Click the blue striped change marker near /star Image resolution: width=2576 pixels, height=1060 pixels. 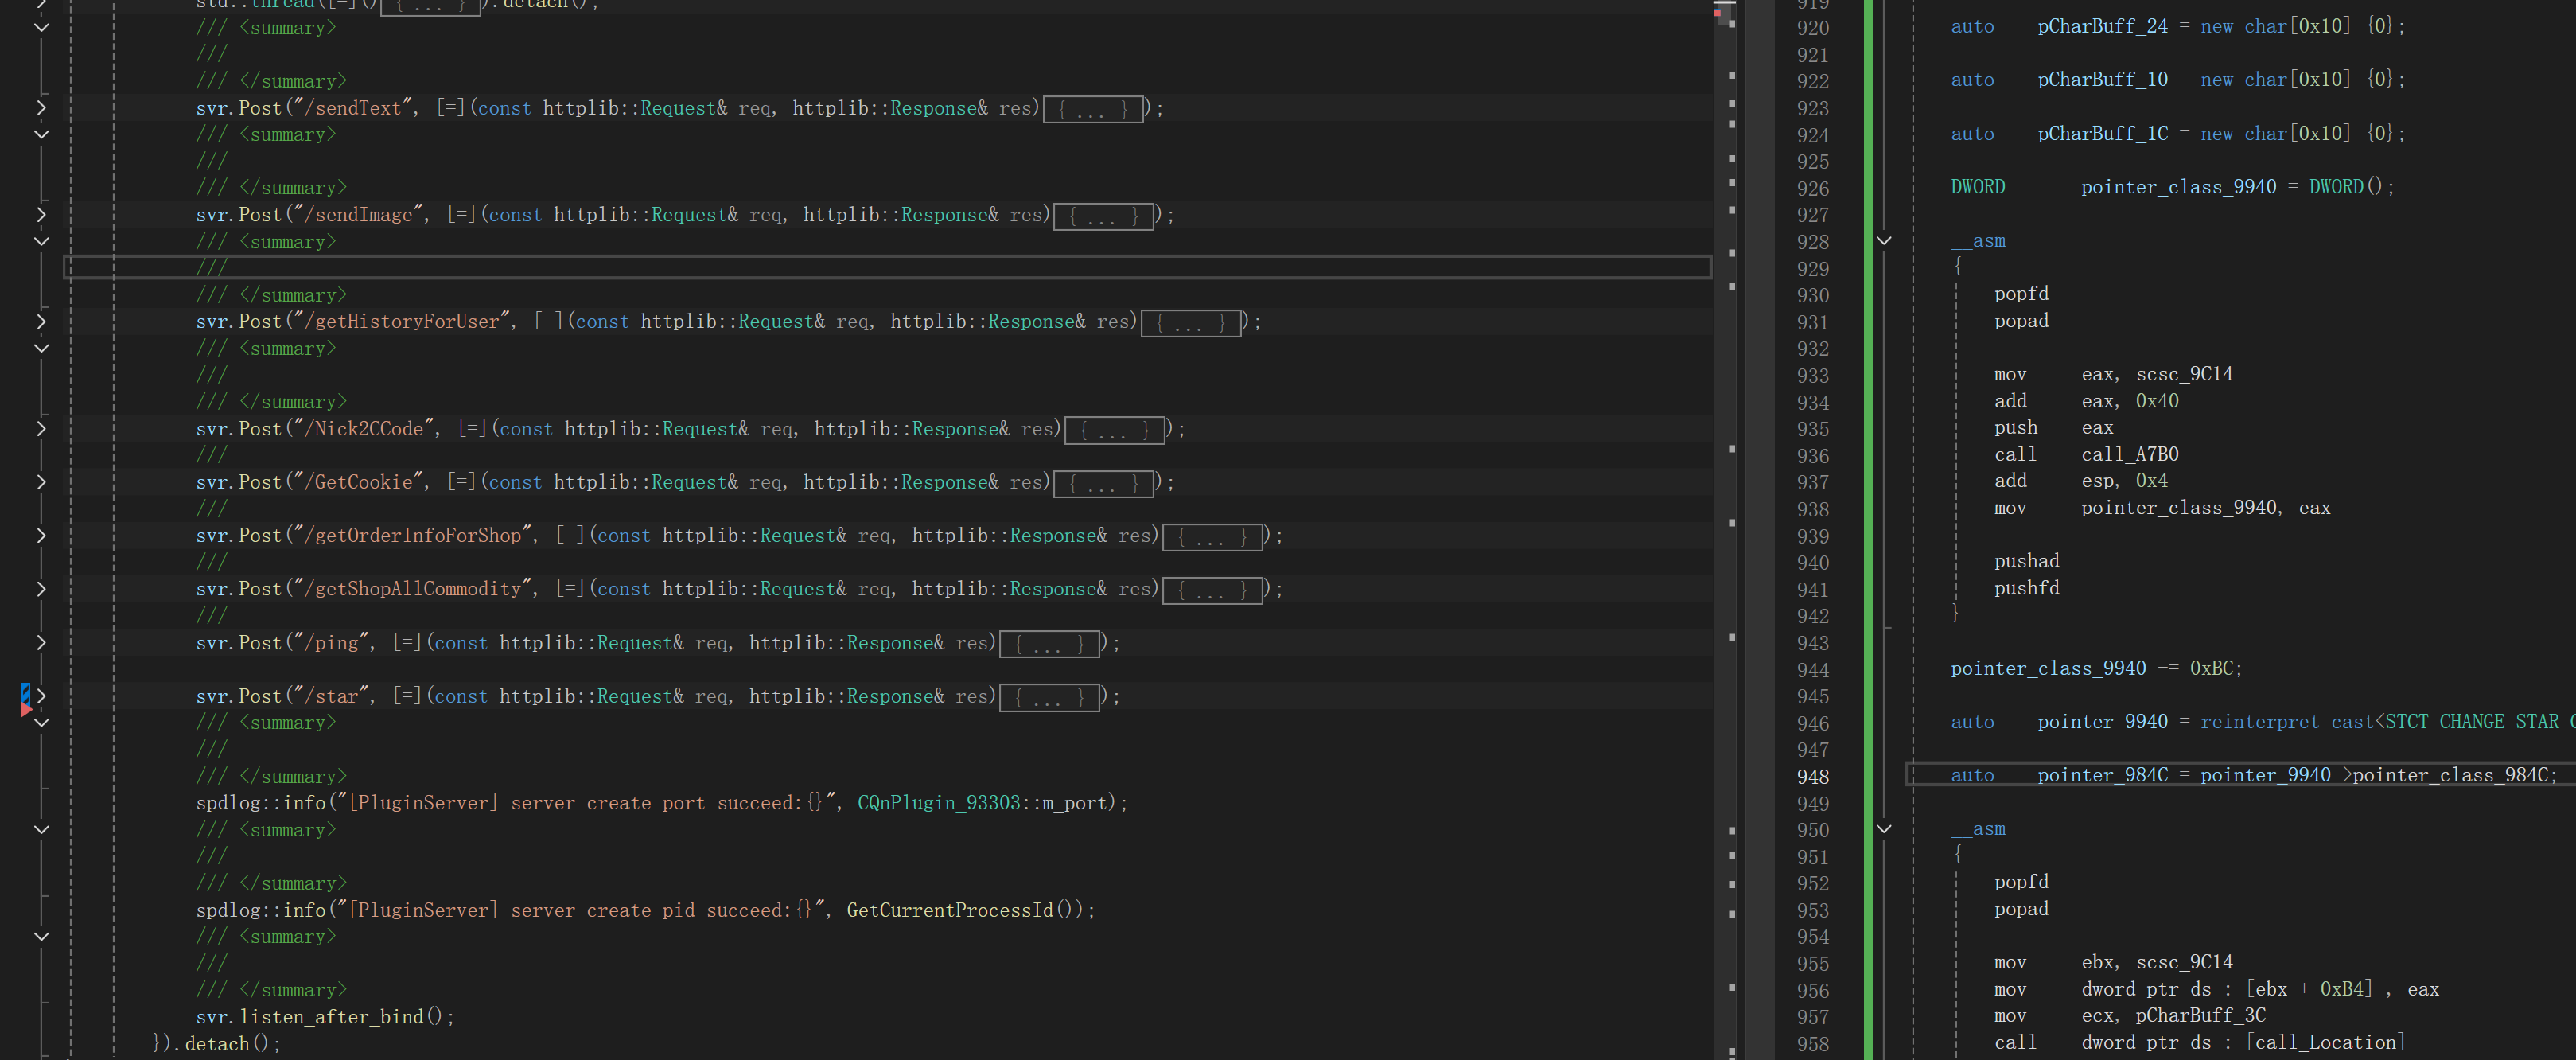(x=25, y=691)
